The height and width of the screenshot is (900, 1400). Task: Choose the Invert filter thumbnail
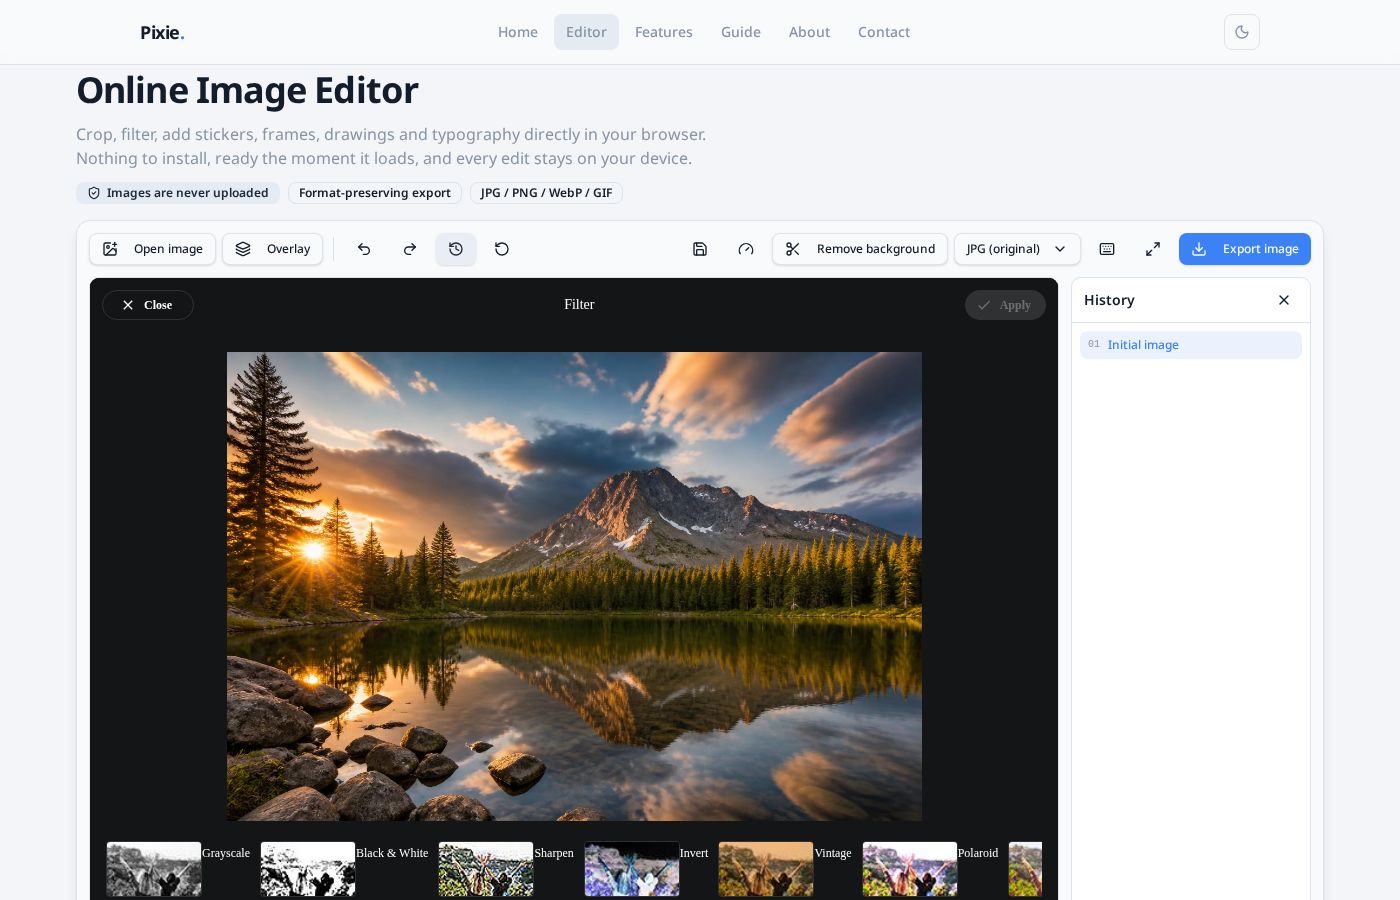tap(632, 869)
